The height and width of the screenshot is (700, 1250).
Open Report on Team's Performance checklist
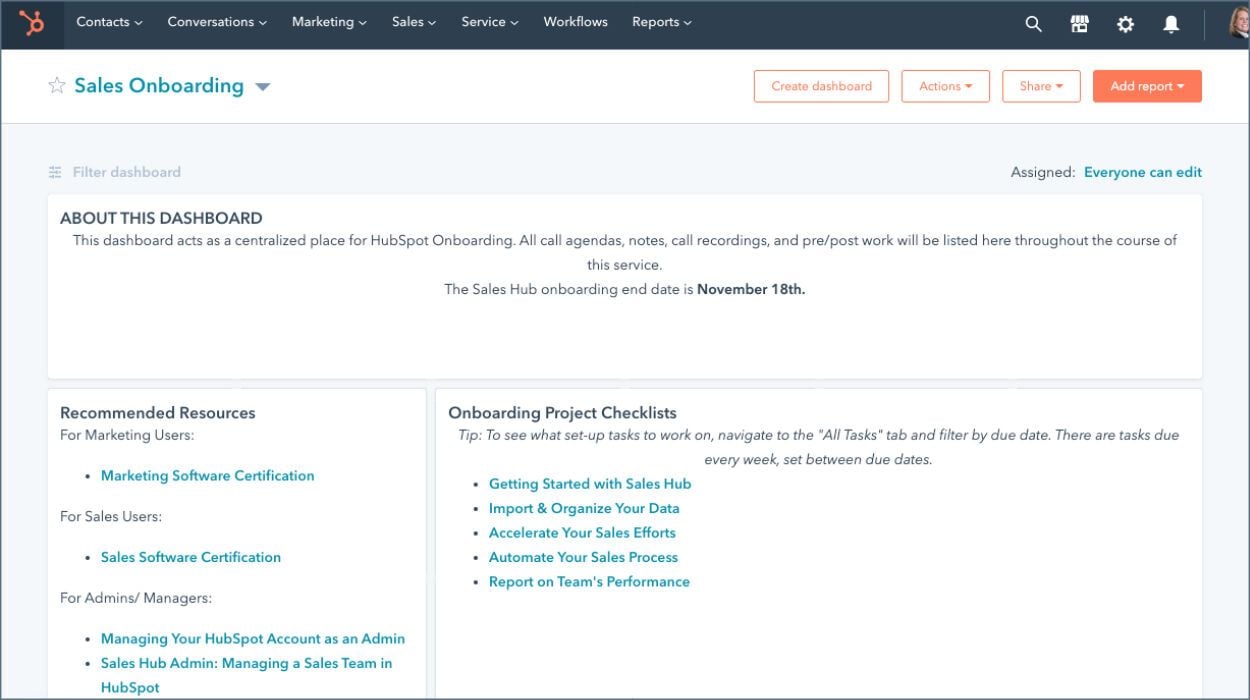point(589,582)
